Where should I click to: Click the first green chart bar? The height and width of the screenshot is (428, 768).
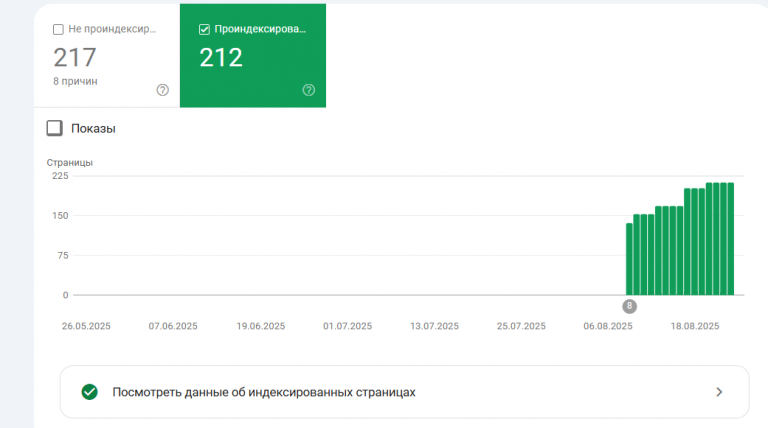(629, 259)
